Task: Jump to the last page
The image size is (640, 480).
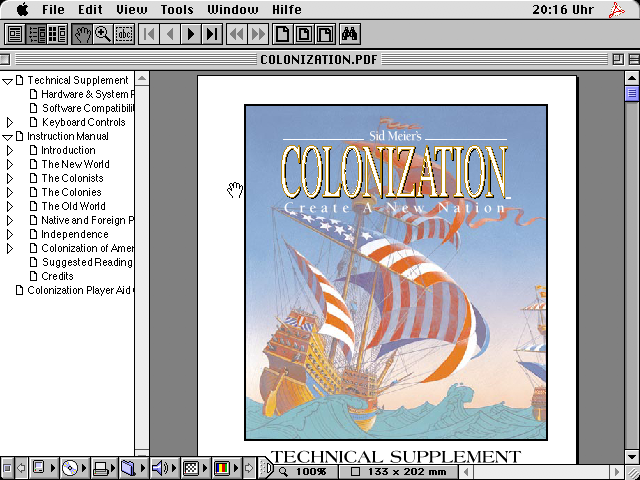Action: 212,34
